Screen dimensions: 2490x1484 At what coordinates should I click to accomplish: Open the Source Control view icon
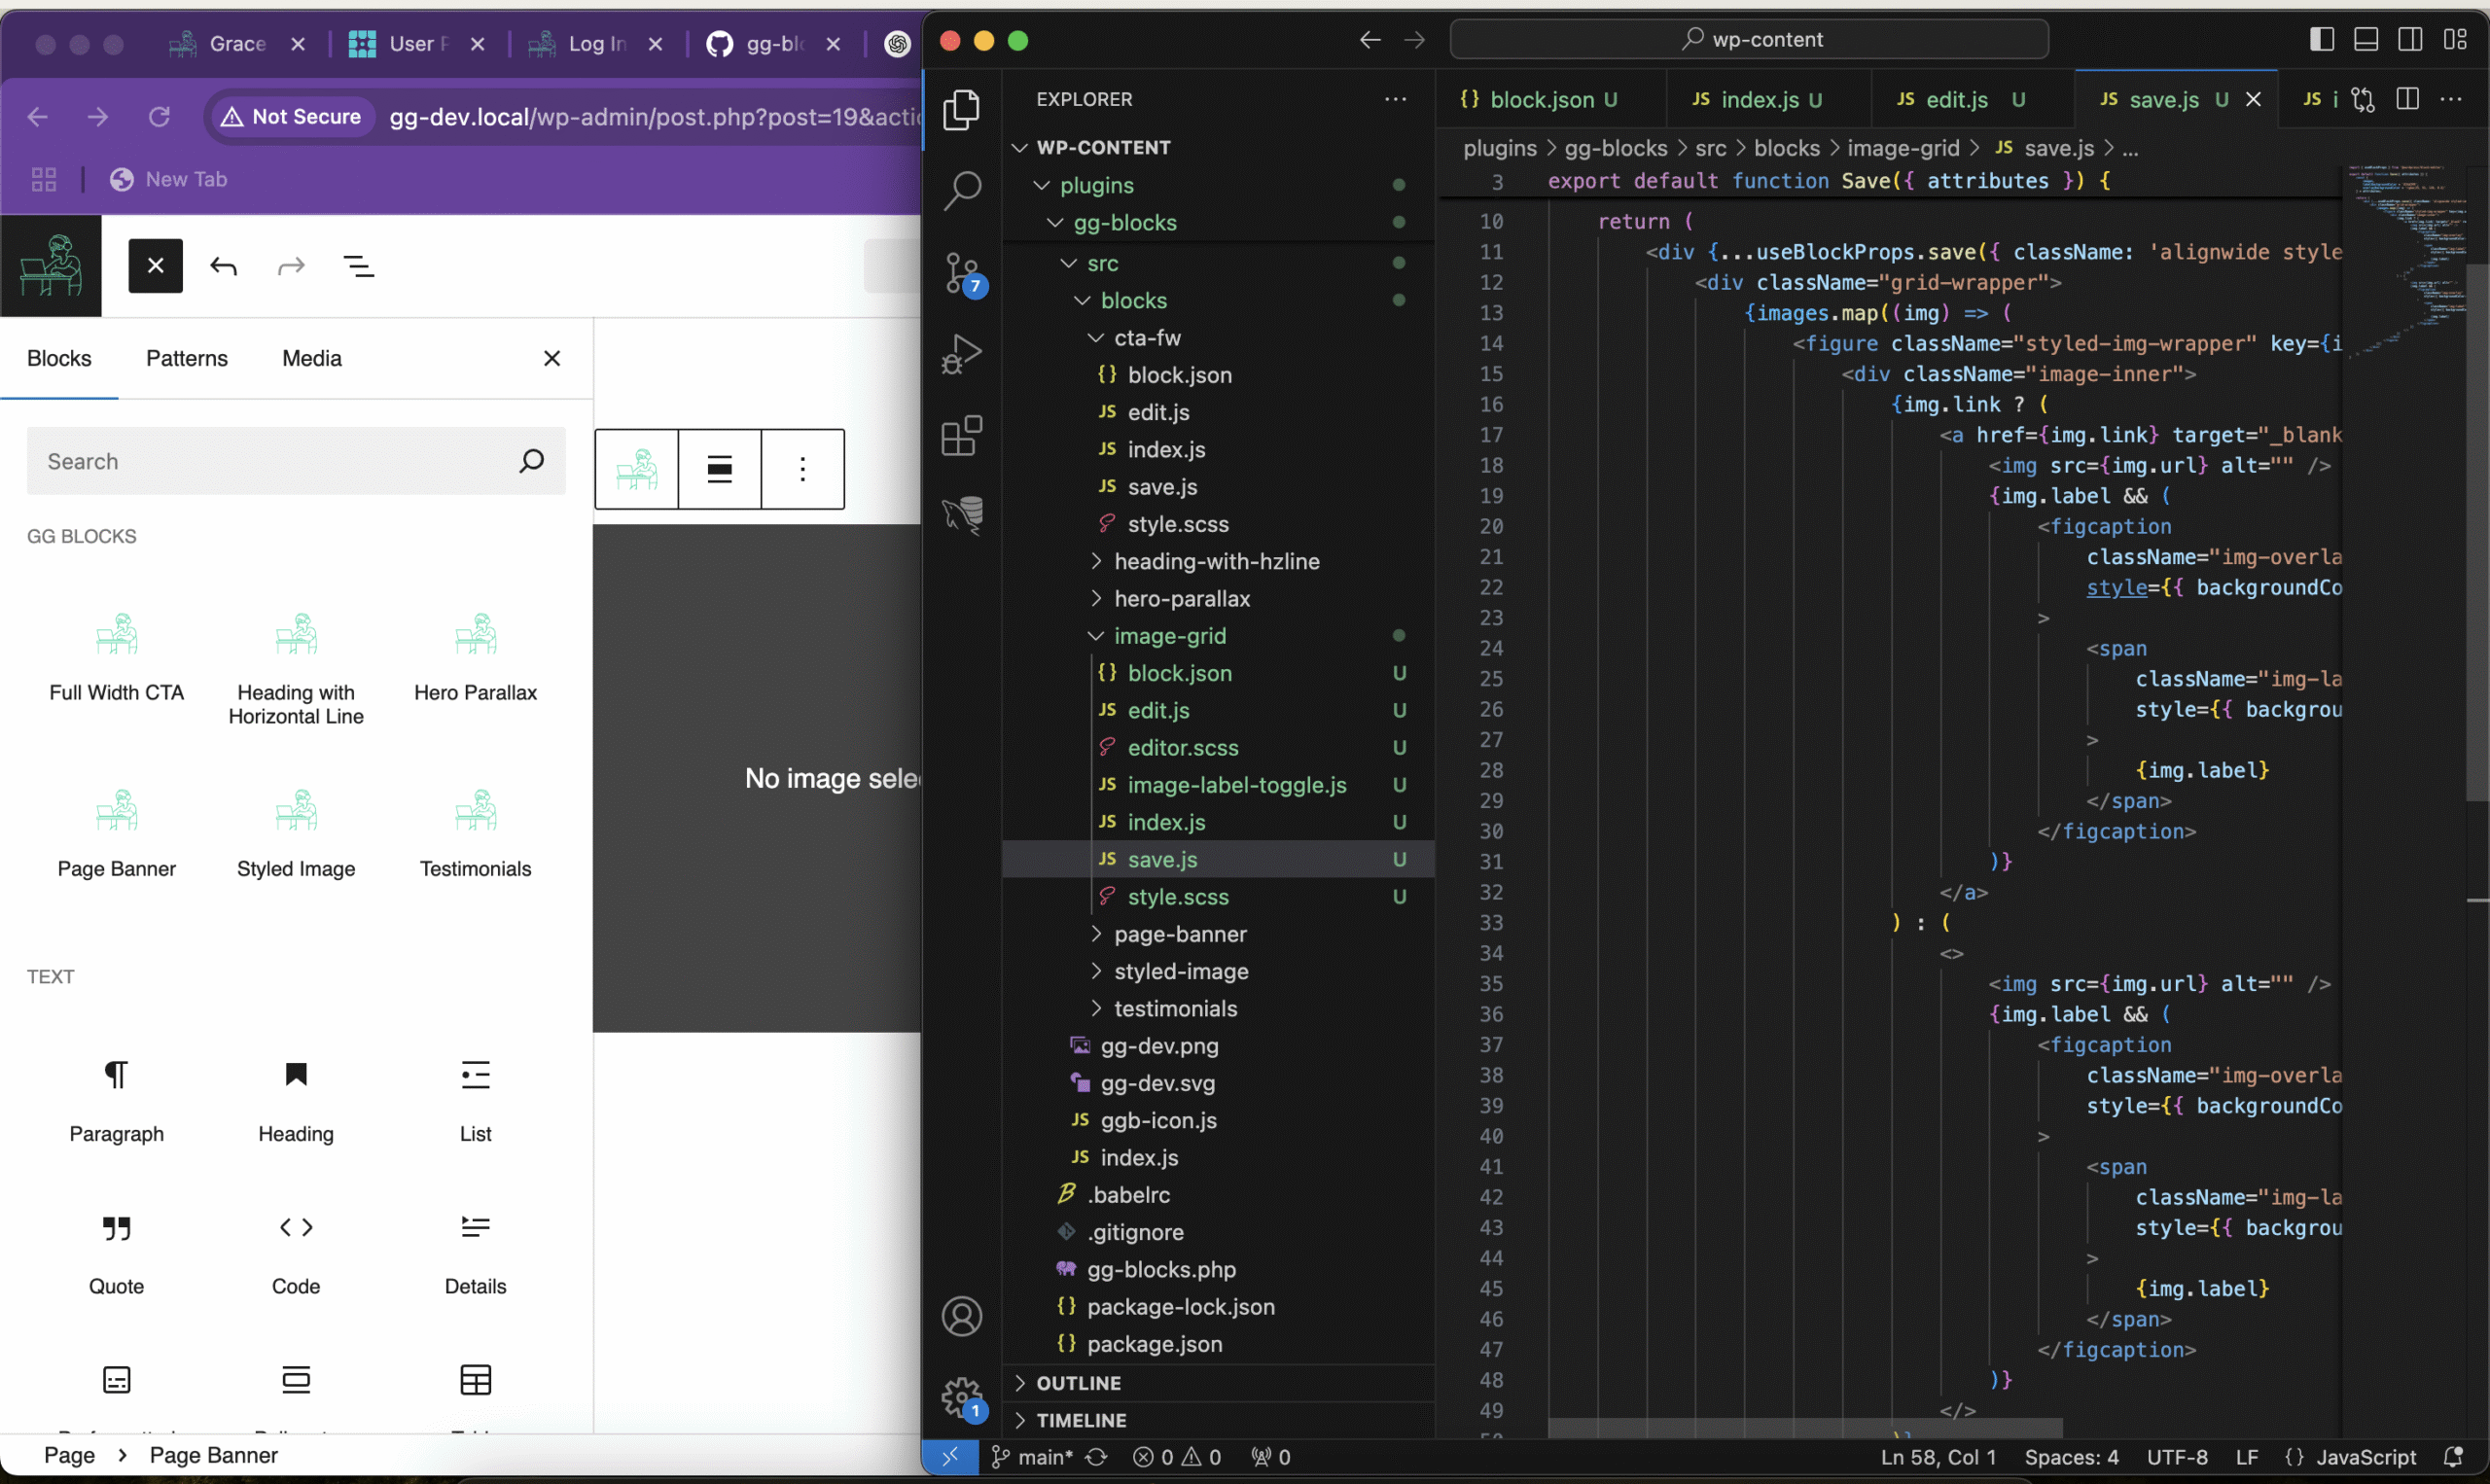pyautogui.click(x=963, y=272)
